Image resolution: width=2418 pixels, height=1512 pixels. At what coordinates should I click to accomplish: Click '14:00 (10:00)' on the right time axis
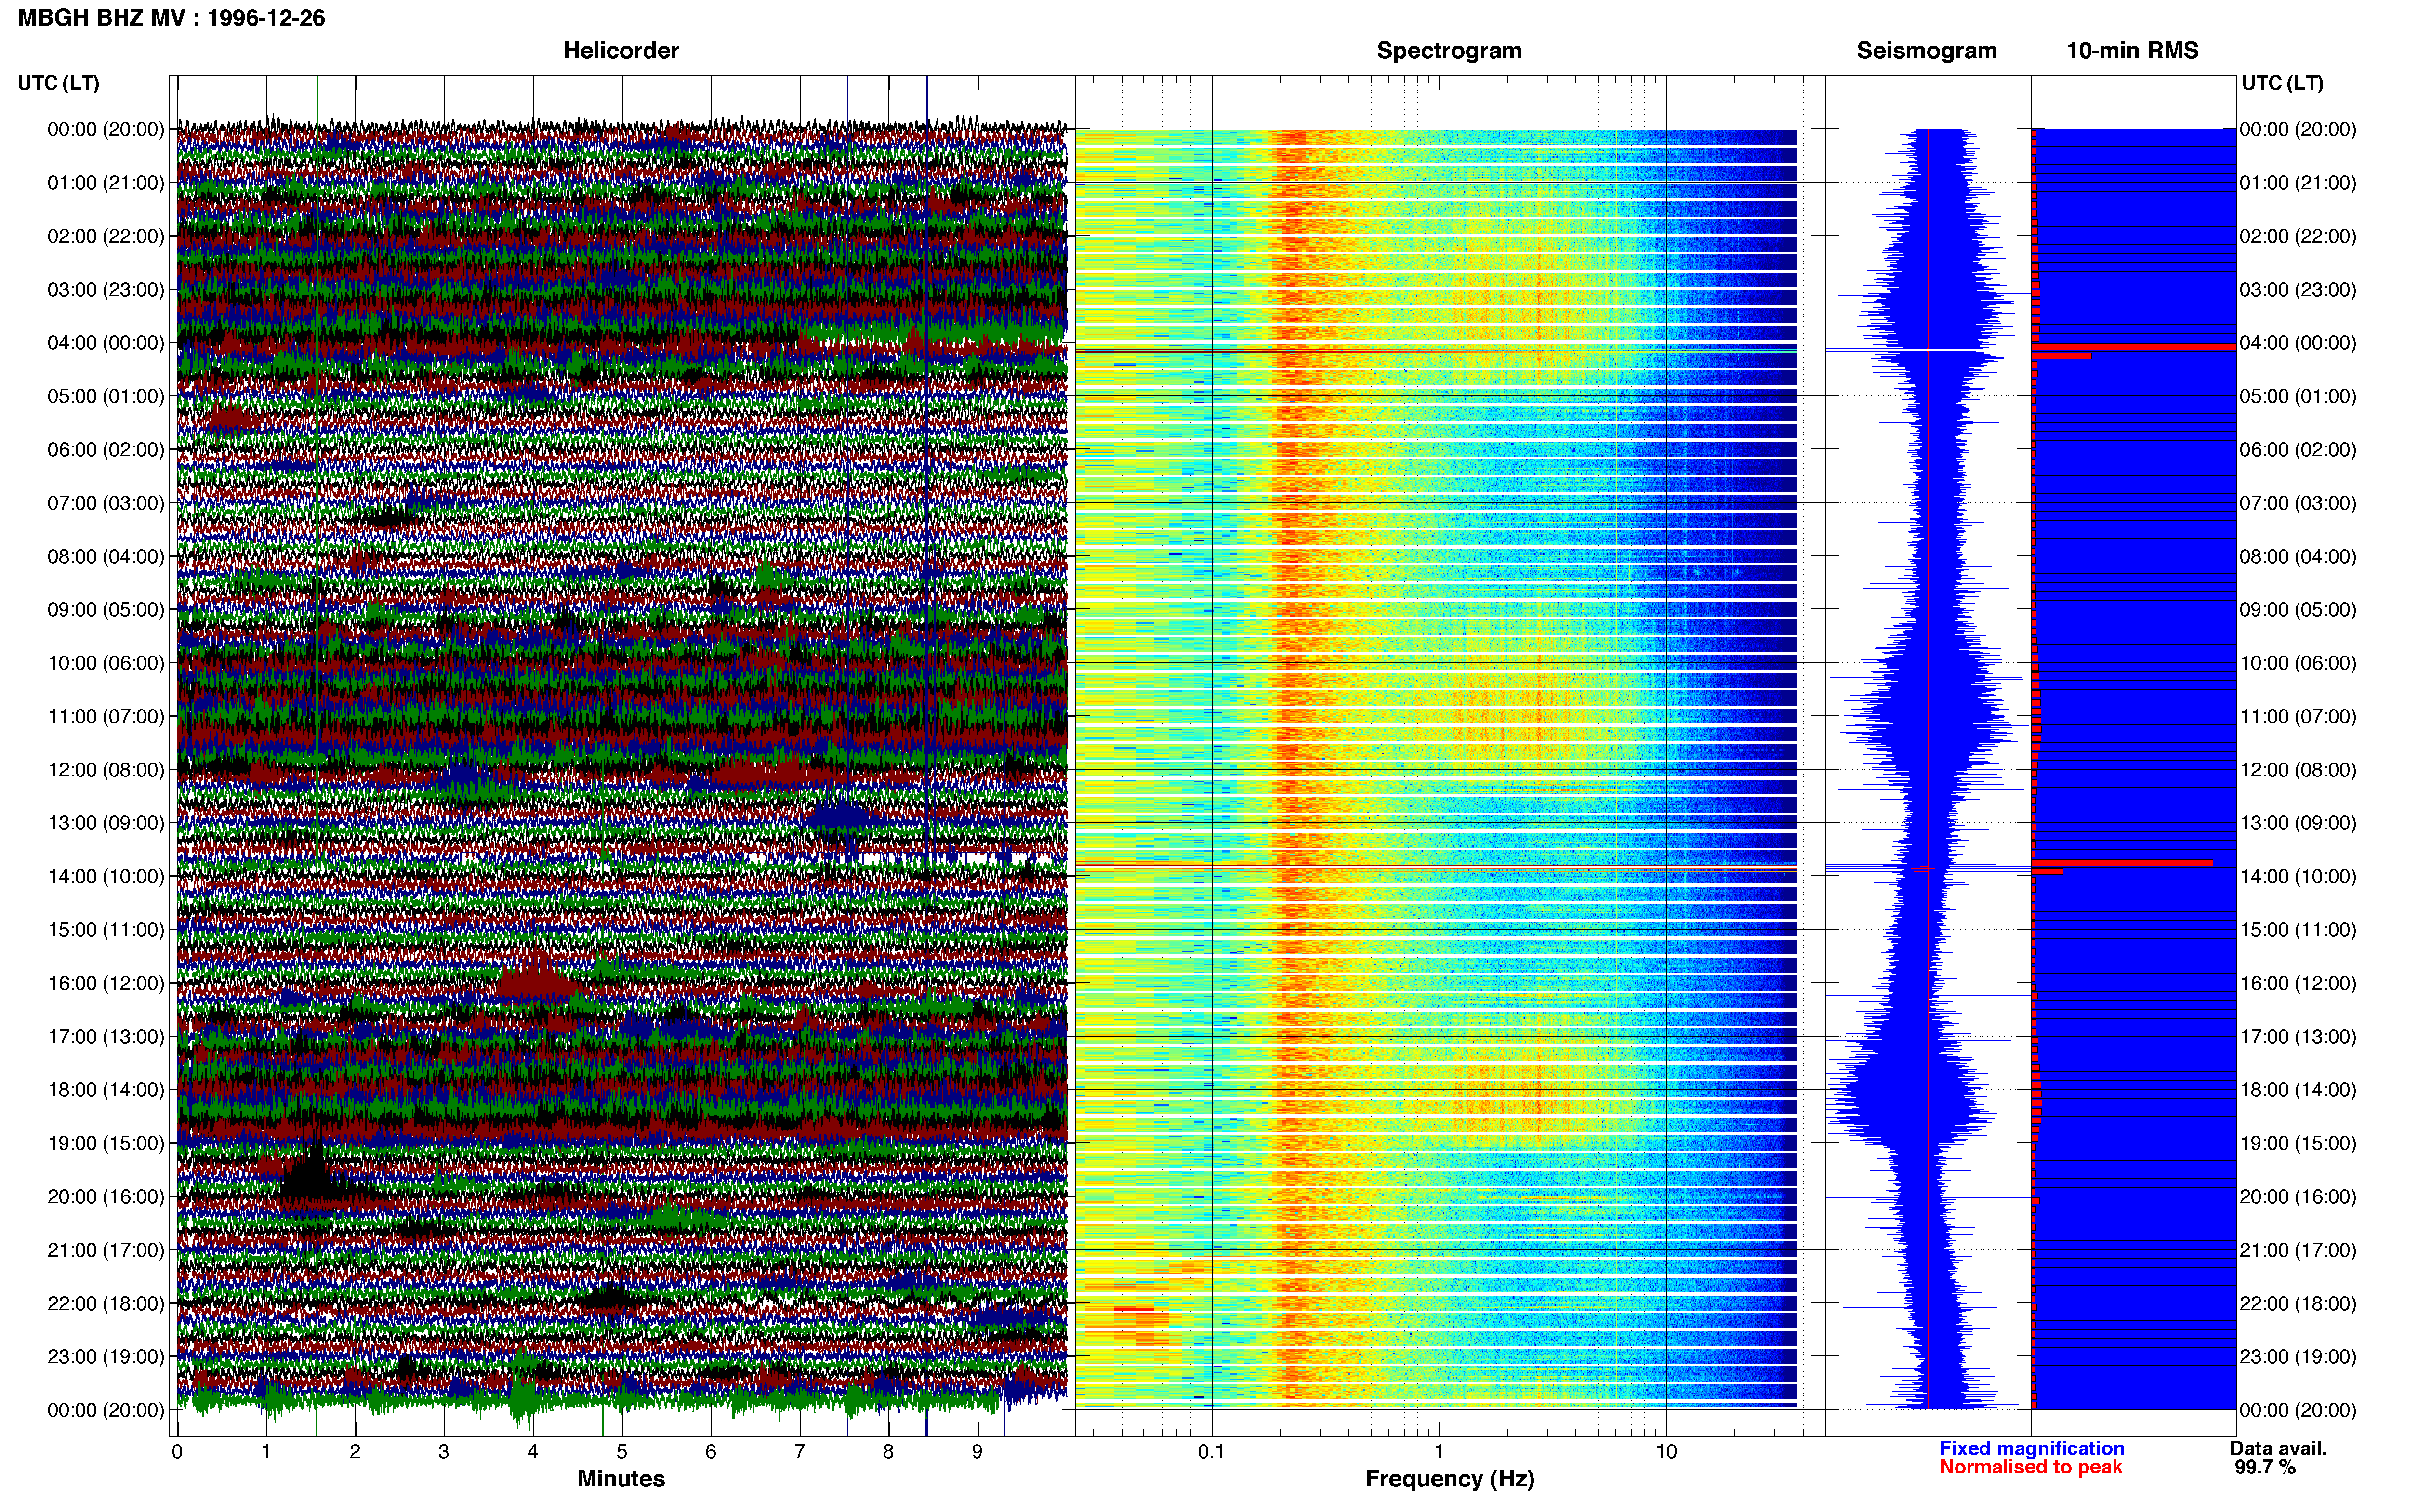[2298, 877]
